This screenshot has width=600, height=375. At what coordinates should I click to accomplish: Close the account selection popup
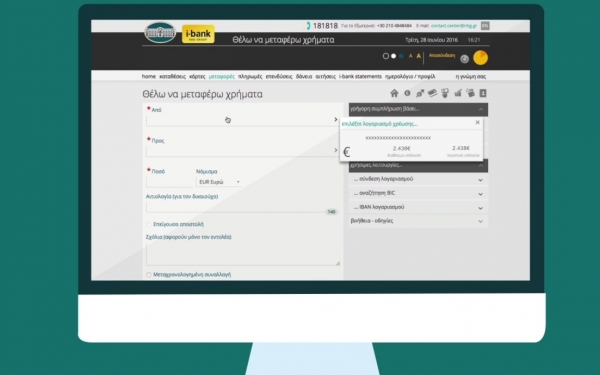click(478, 122)
